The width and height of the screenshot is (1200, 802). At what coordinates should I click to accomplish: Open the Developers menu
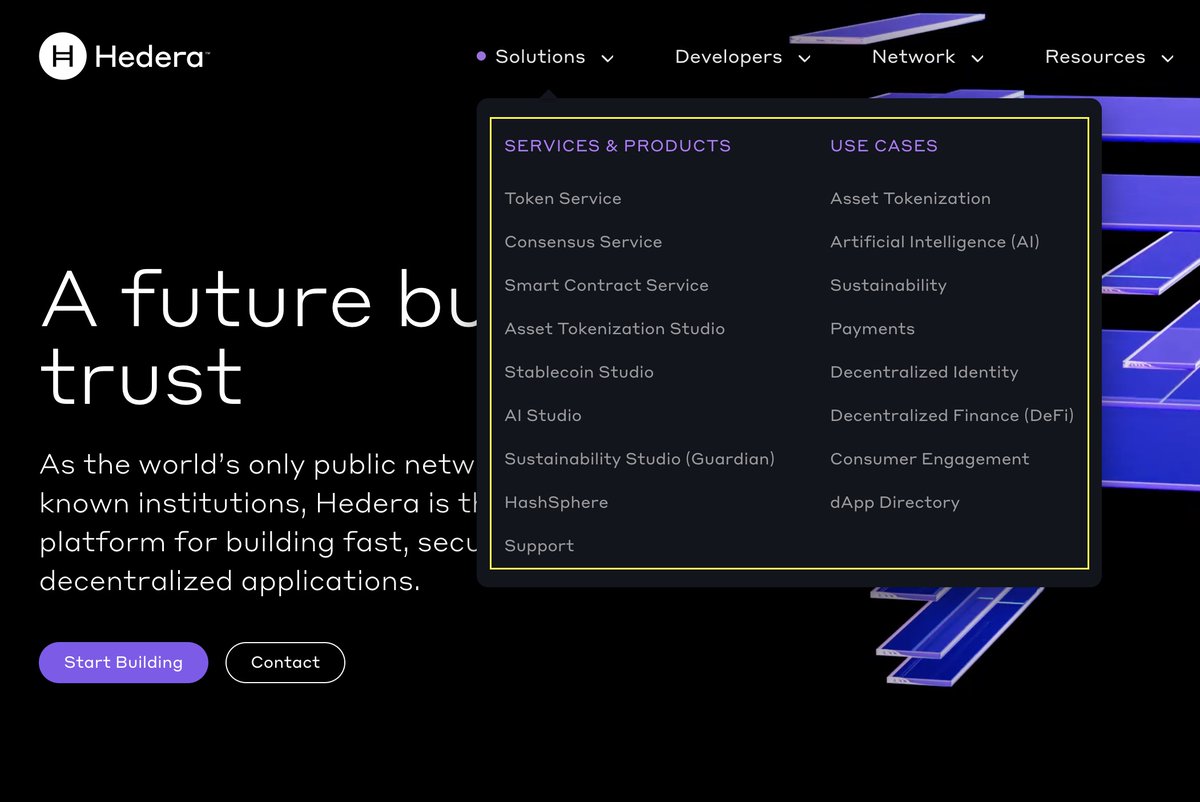tap(728, 57)
